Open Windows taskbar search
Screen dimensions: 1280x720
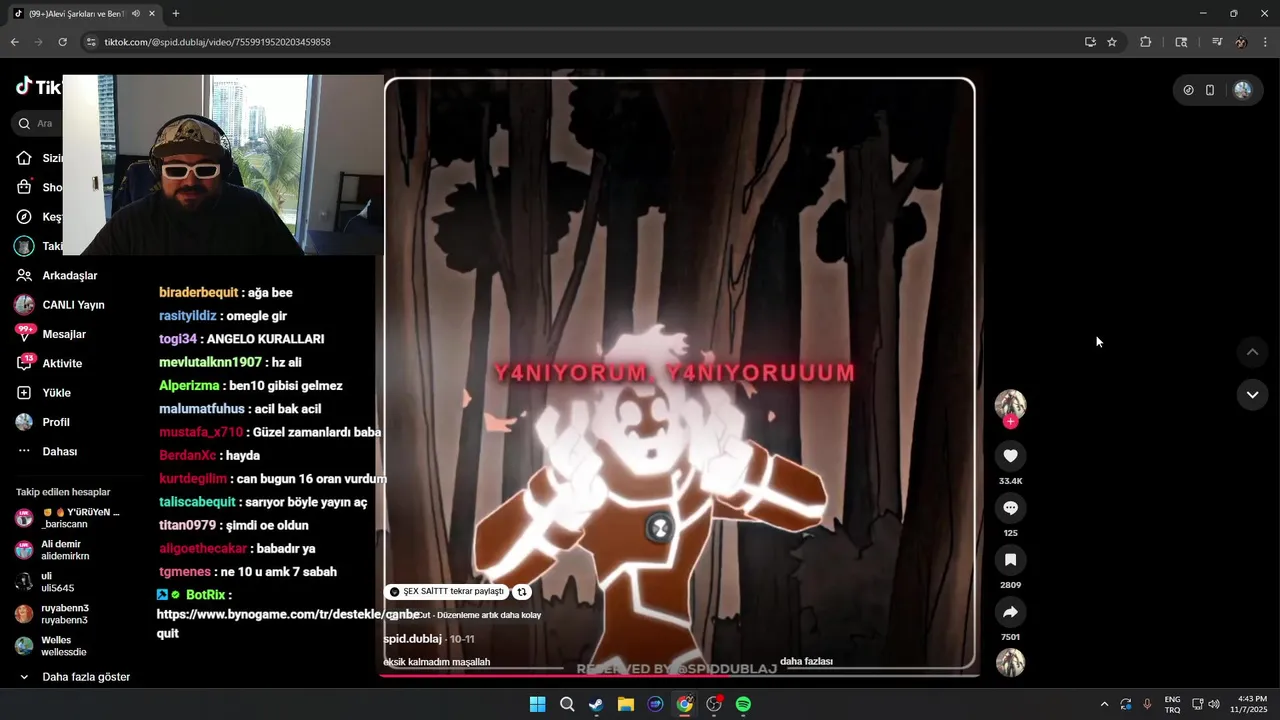tap(567, 704)
